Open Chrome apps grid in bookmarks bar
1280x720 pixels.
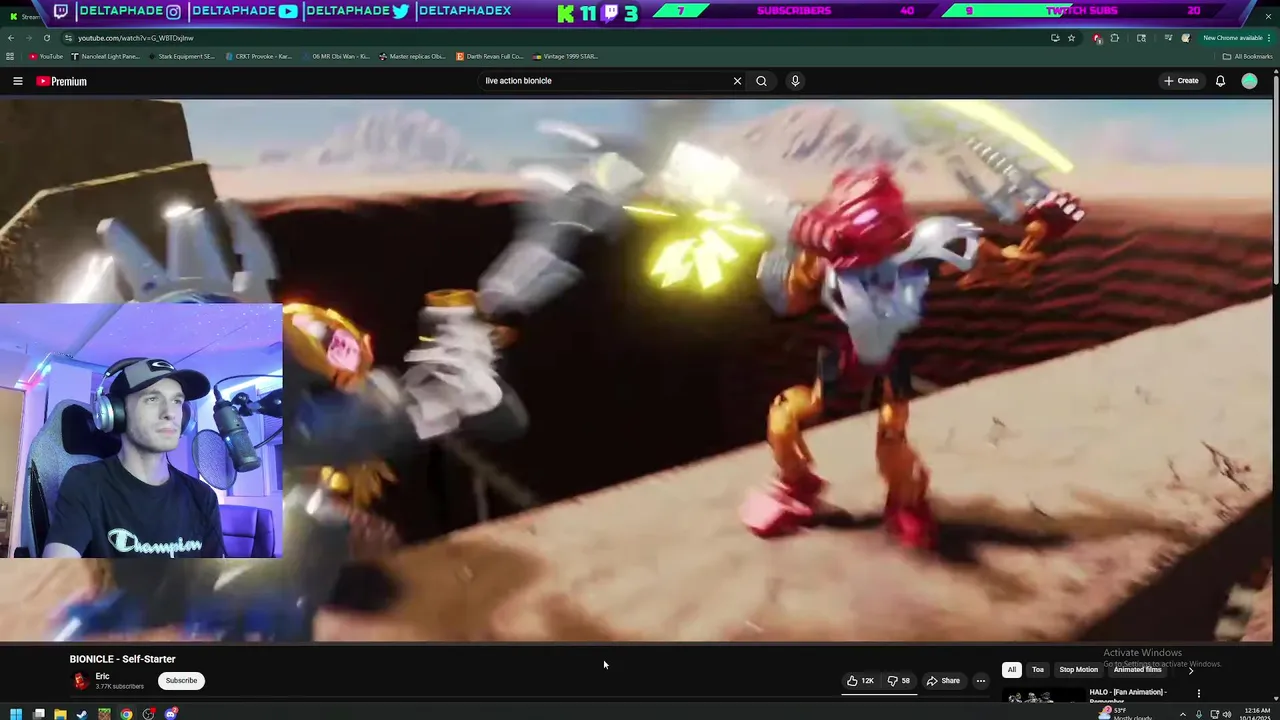[x=10, y=56]
